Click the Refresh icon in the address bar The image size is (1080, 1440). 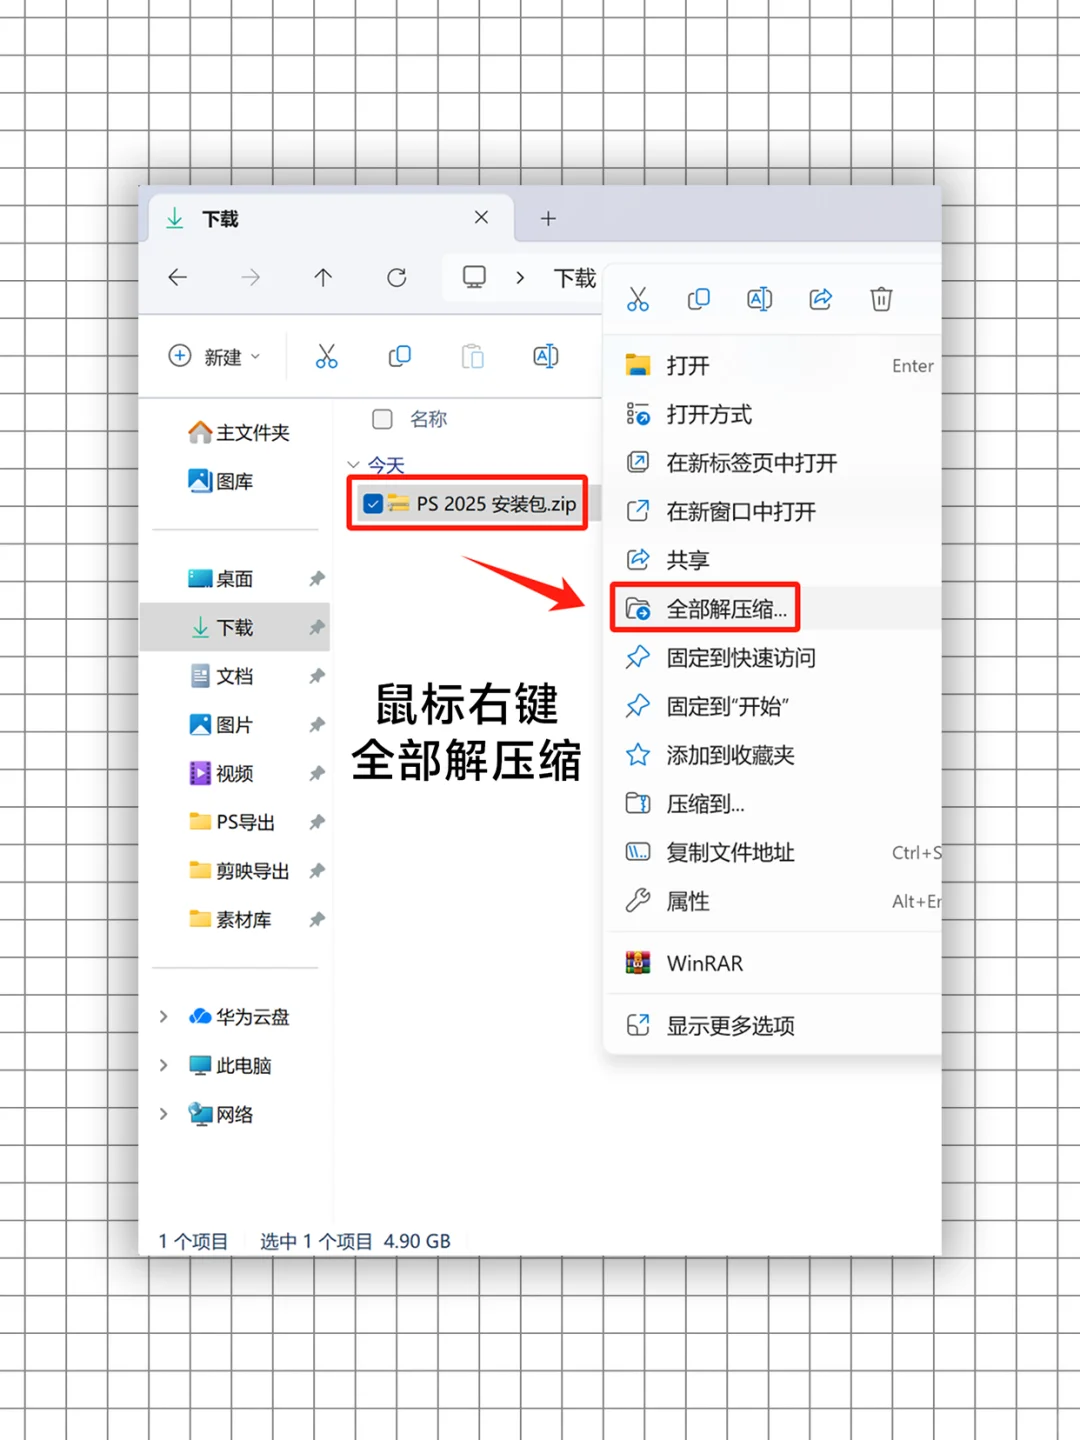[x=396, y=278]
